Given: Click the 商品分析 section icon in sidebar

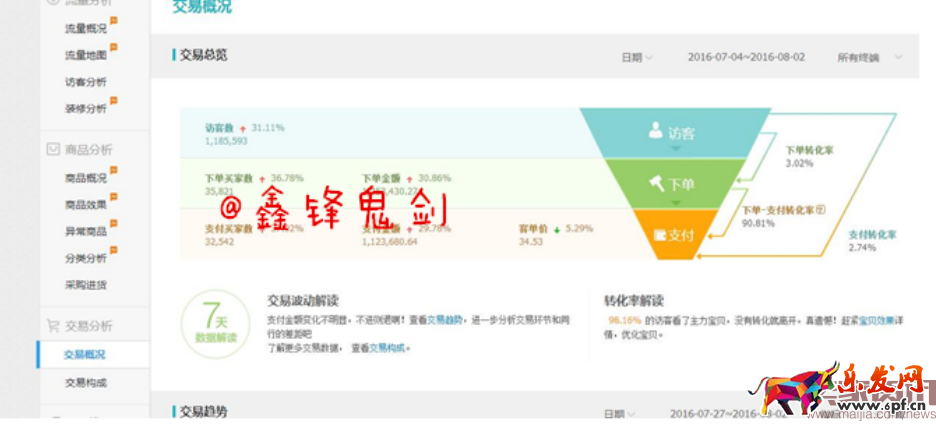Looking at the screenshot, I should pyautogui.click(x=53, y=149).
